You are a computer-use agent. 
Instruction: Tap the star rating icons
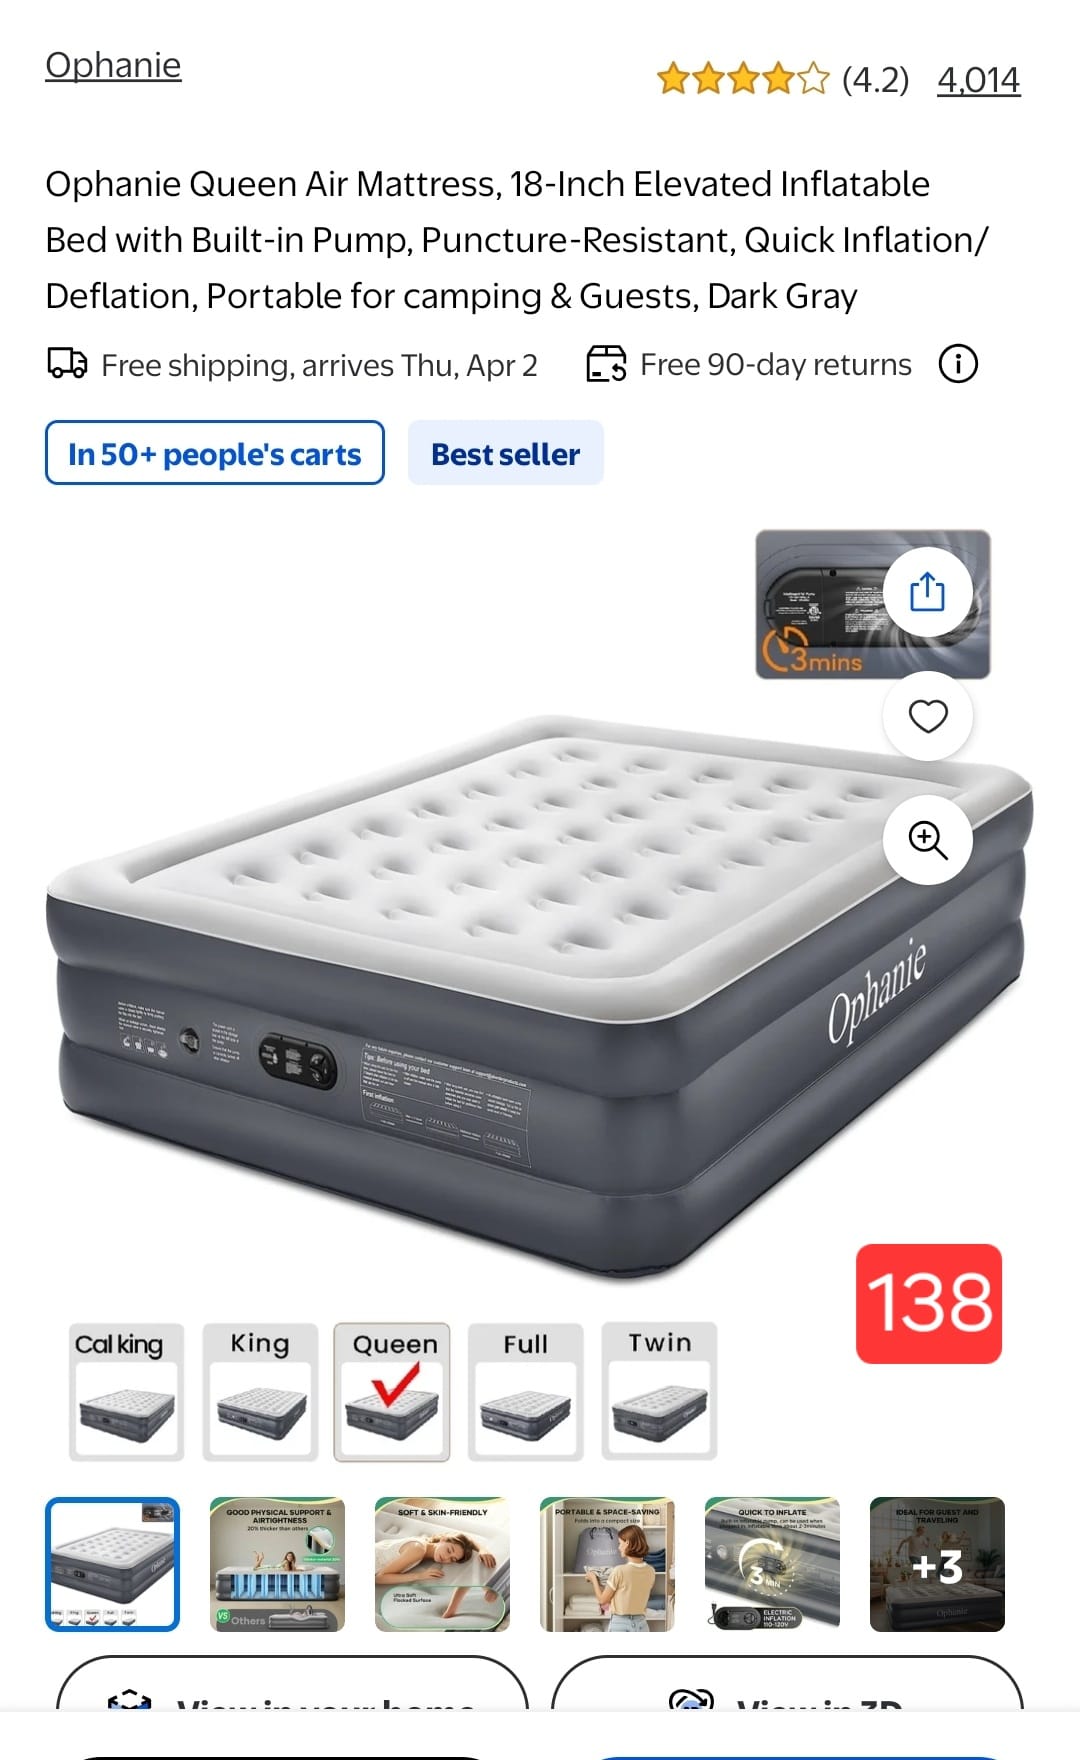click(743, 79)
